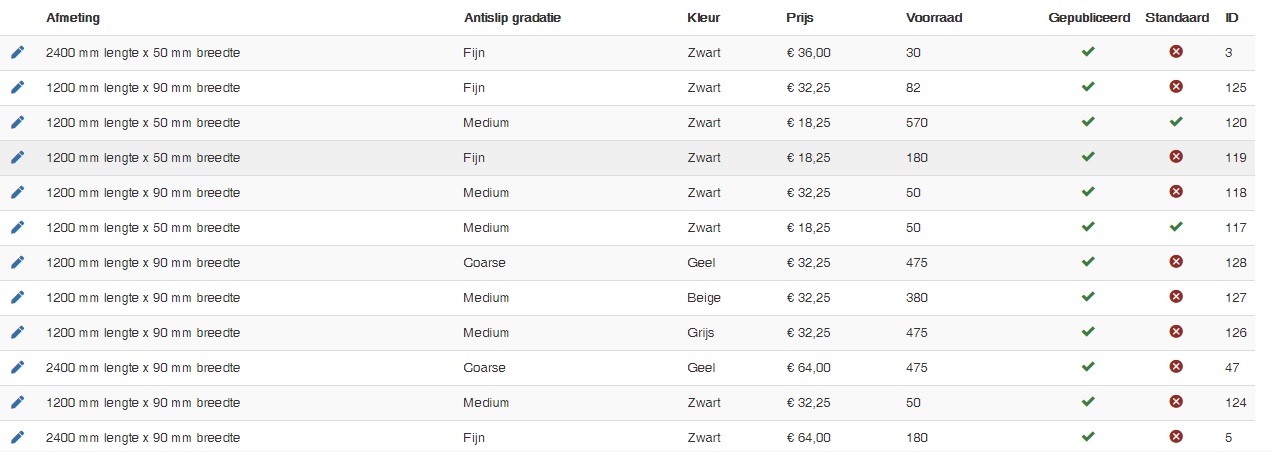This screenshot has width=1273, height=452.
Task: Click the edit pencil for row ID 3
Action: click(x=17, y=52)
